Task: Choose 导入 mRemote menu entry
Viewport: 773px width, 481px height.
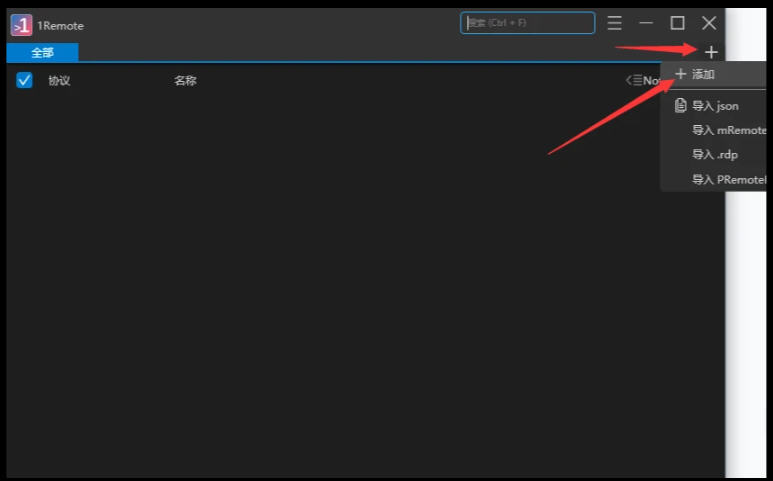Action: pos(713,131)
